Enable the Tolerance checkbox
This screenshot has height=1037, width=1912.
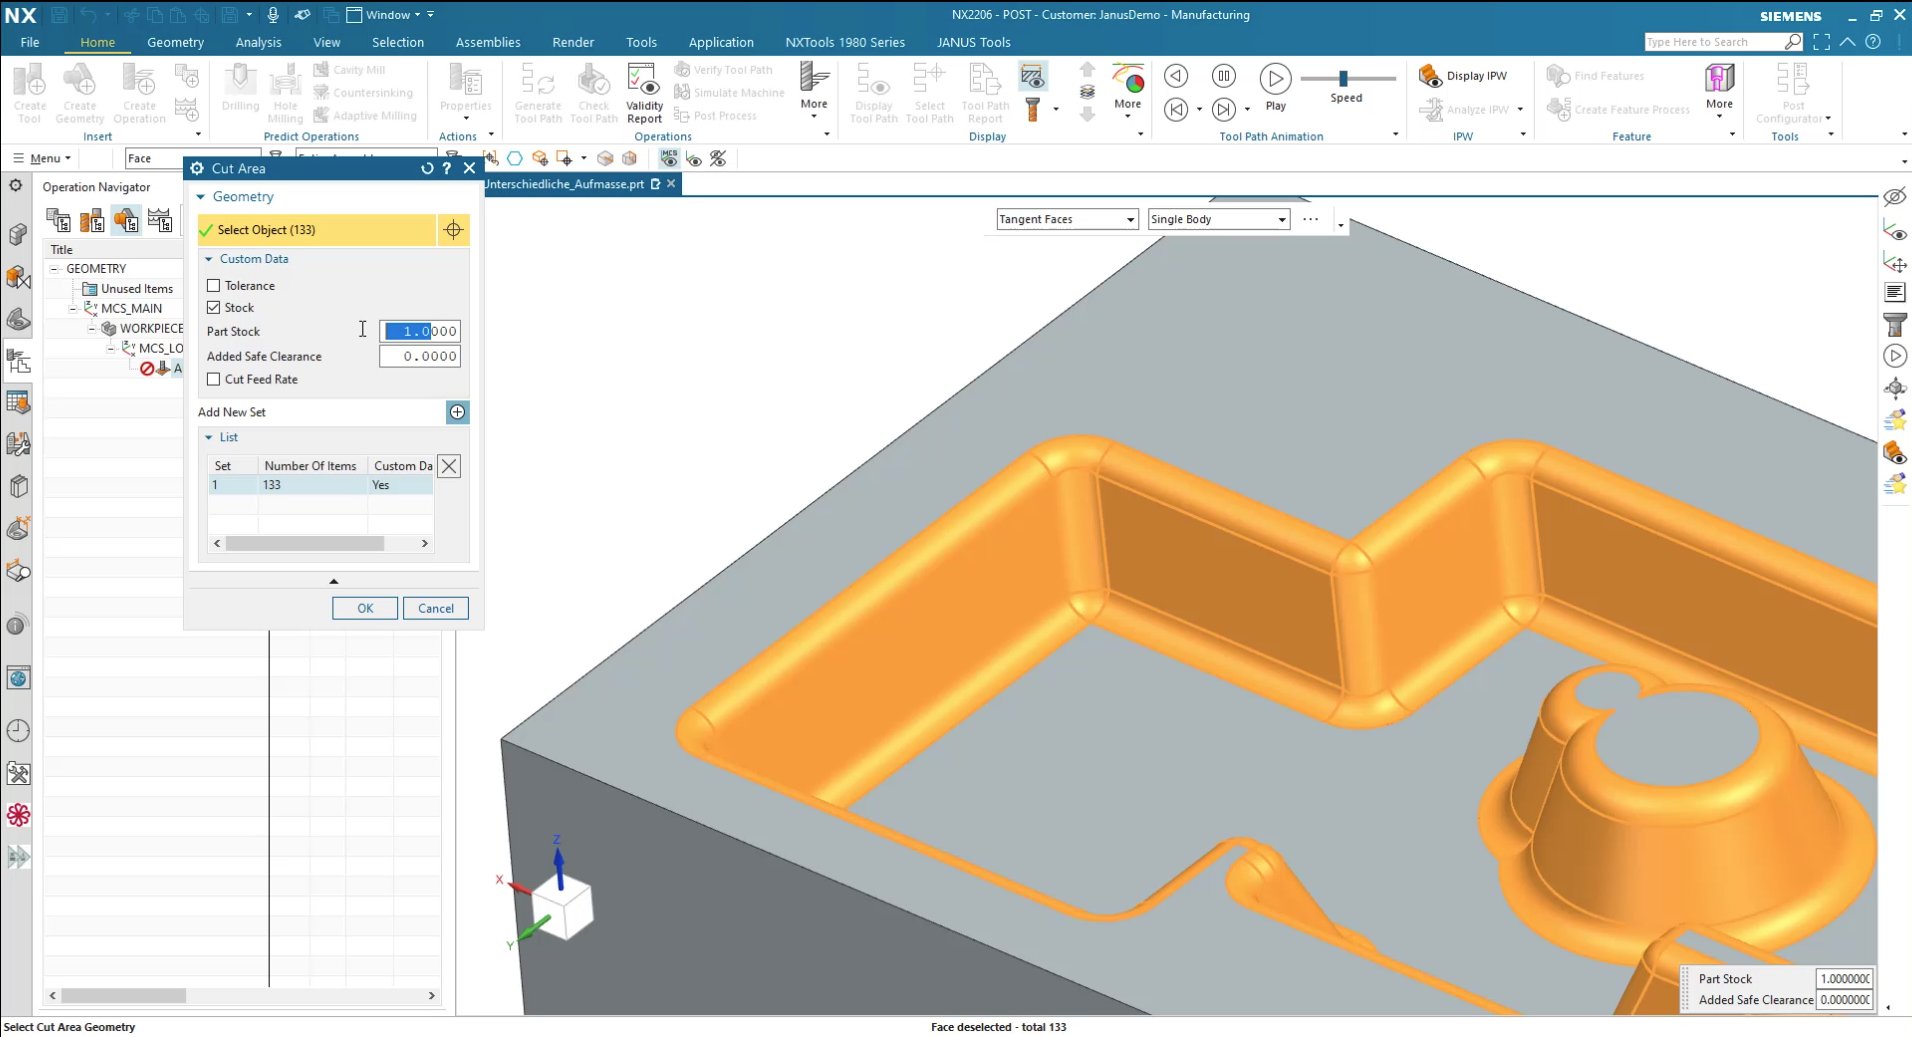pos(213,285)
